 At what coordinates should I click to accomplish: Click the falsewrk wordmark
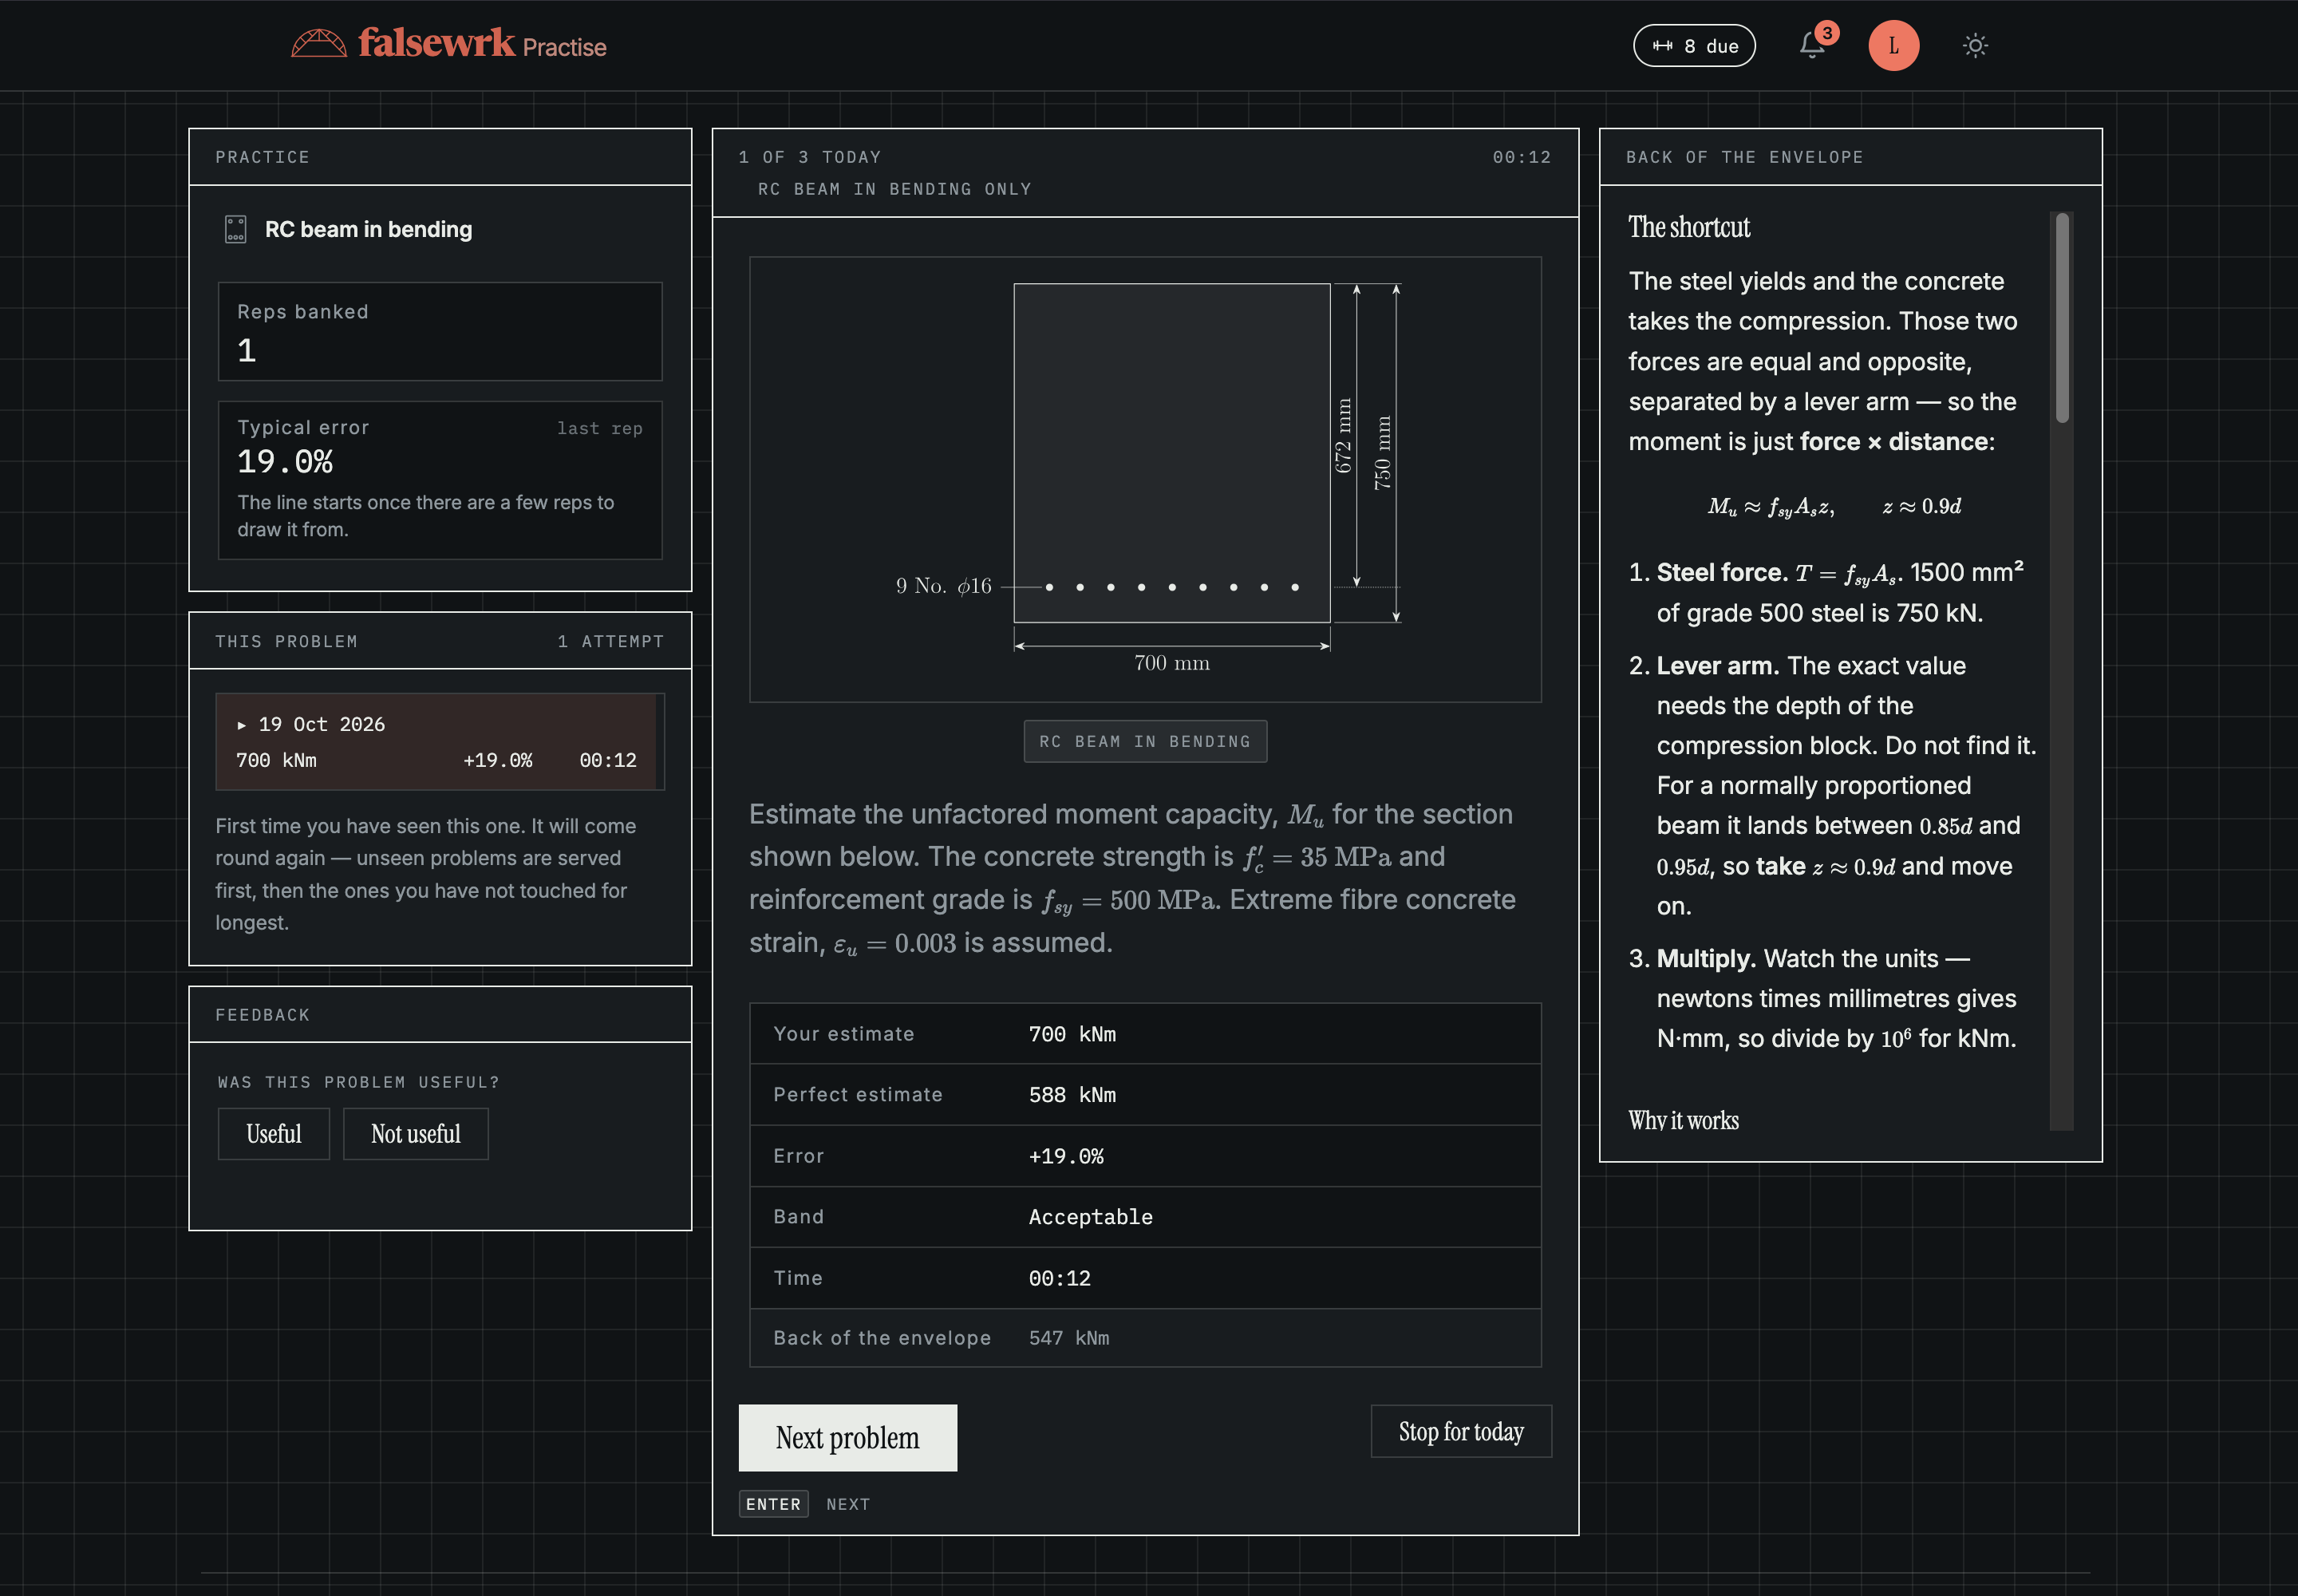pos(437,43)
